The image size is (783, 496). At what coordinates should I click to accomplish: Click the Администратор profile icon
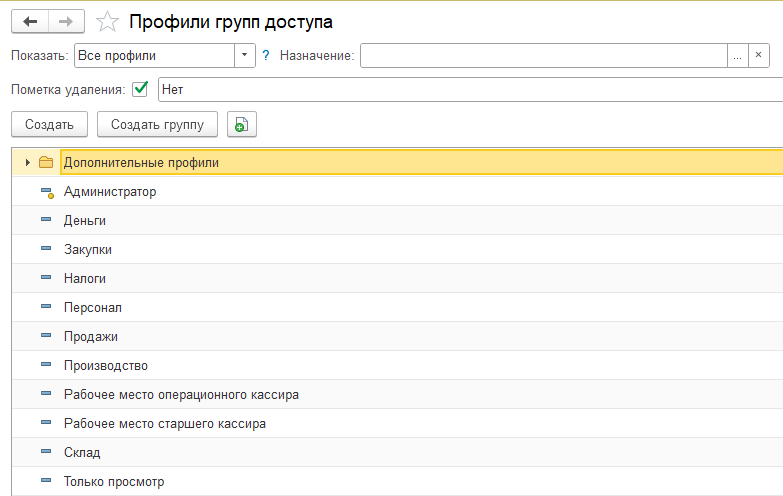tap(47, 192)
